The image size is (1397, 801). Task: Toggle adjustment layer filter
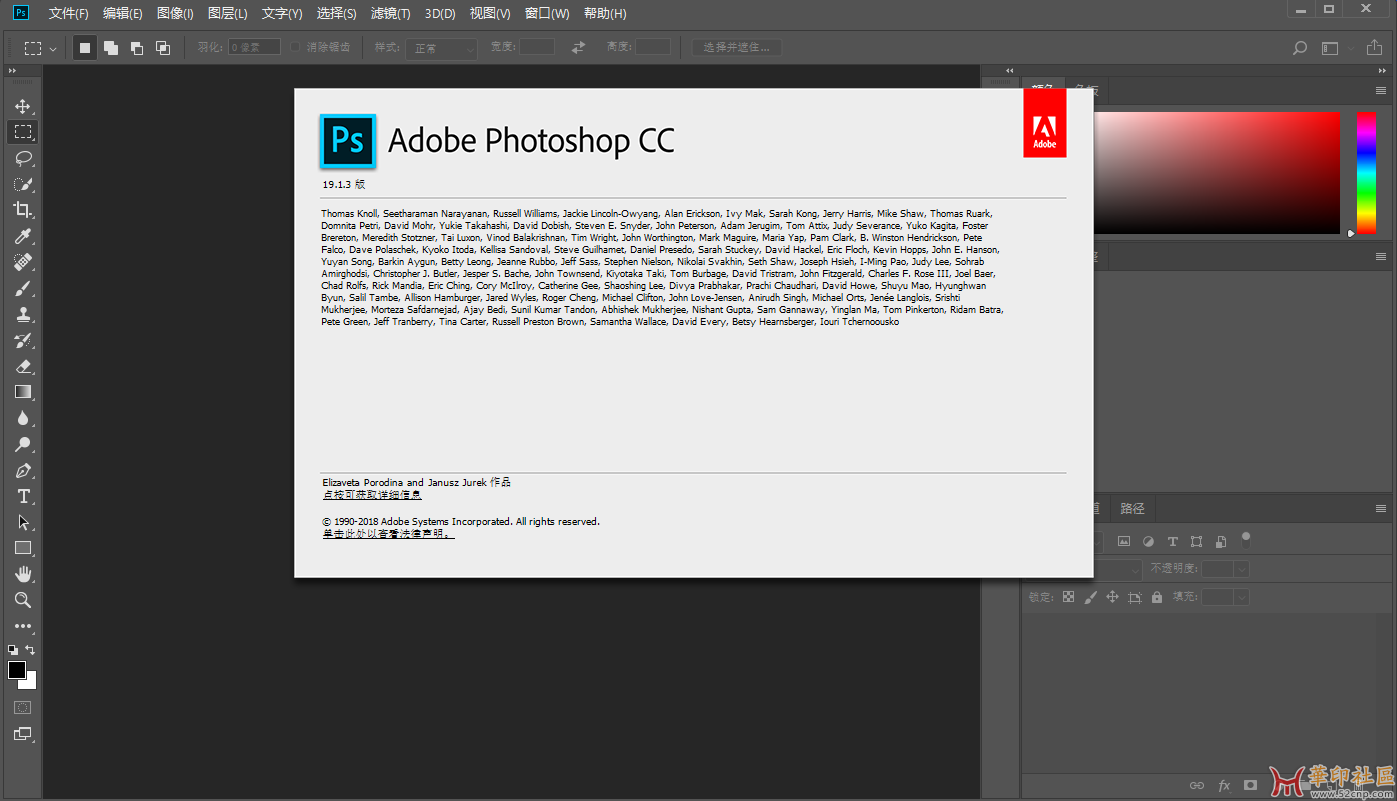point(1148,541)
